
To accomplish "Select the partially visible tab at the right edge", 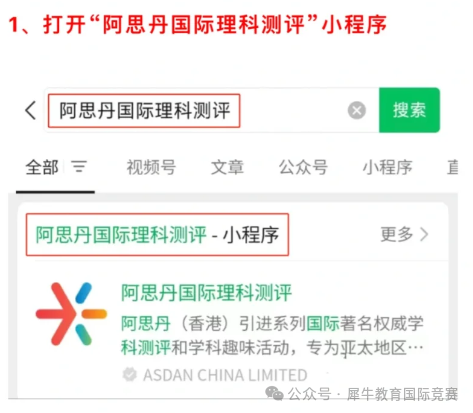I will 453,167.
